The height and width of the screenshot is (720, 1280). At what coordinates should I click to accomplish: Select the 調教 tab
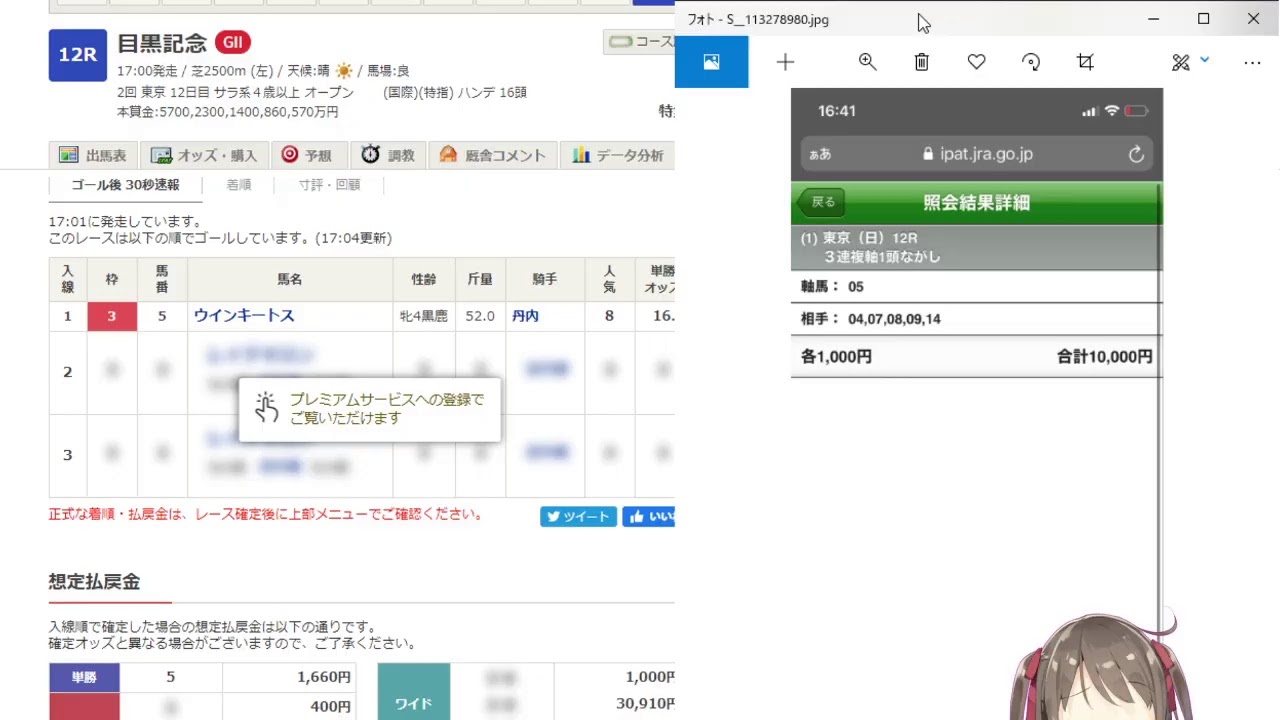coord(388,155)
